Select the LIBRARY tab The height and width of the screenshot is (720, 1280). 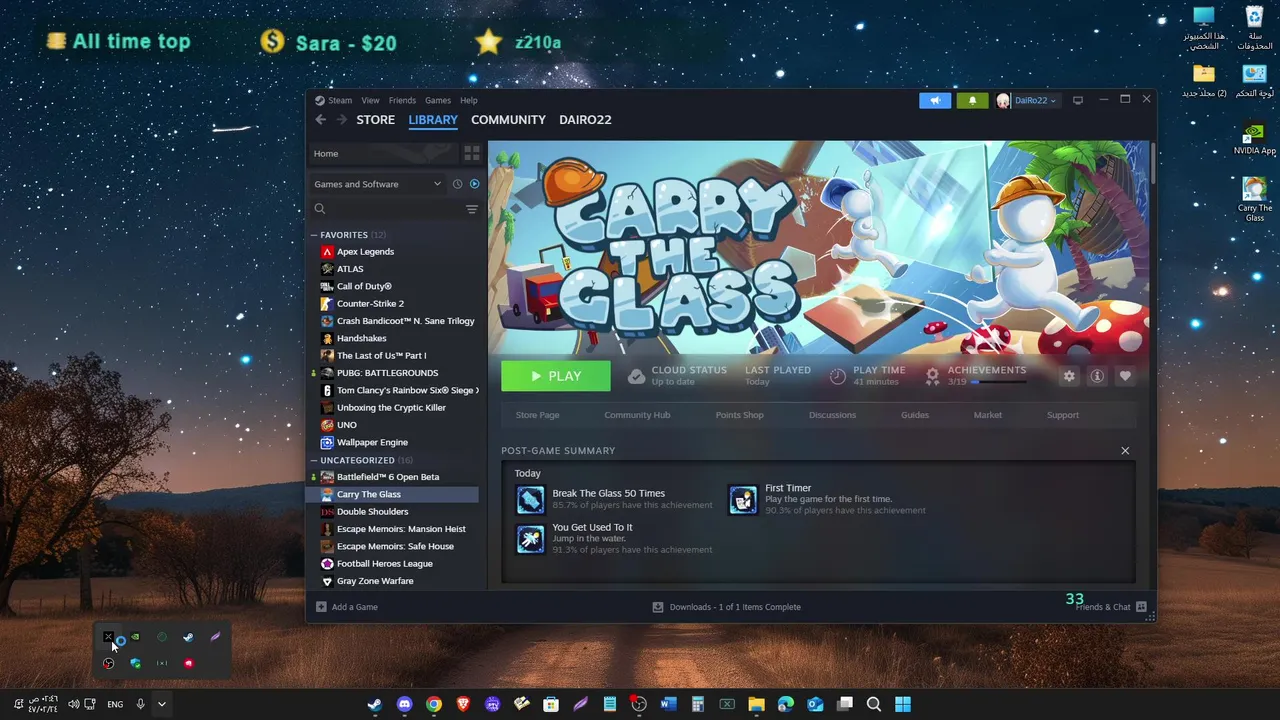coord(433,120)
